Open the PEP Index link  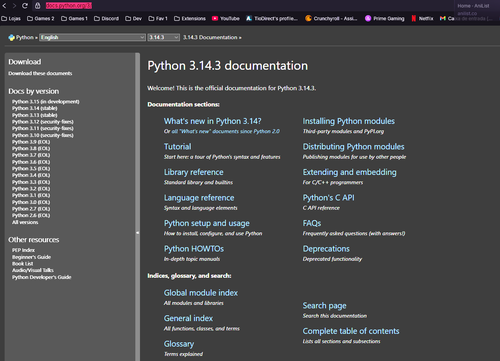coord(23,250)
